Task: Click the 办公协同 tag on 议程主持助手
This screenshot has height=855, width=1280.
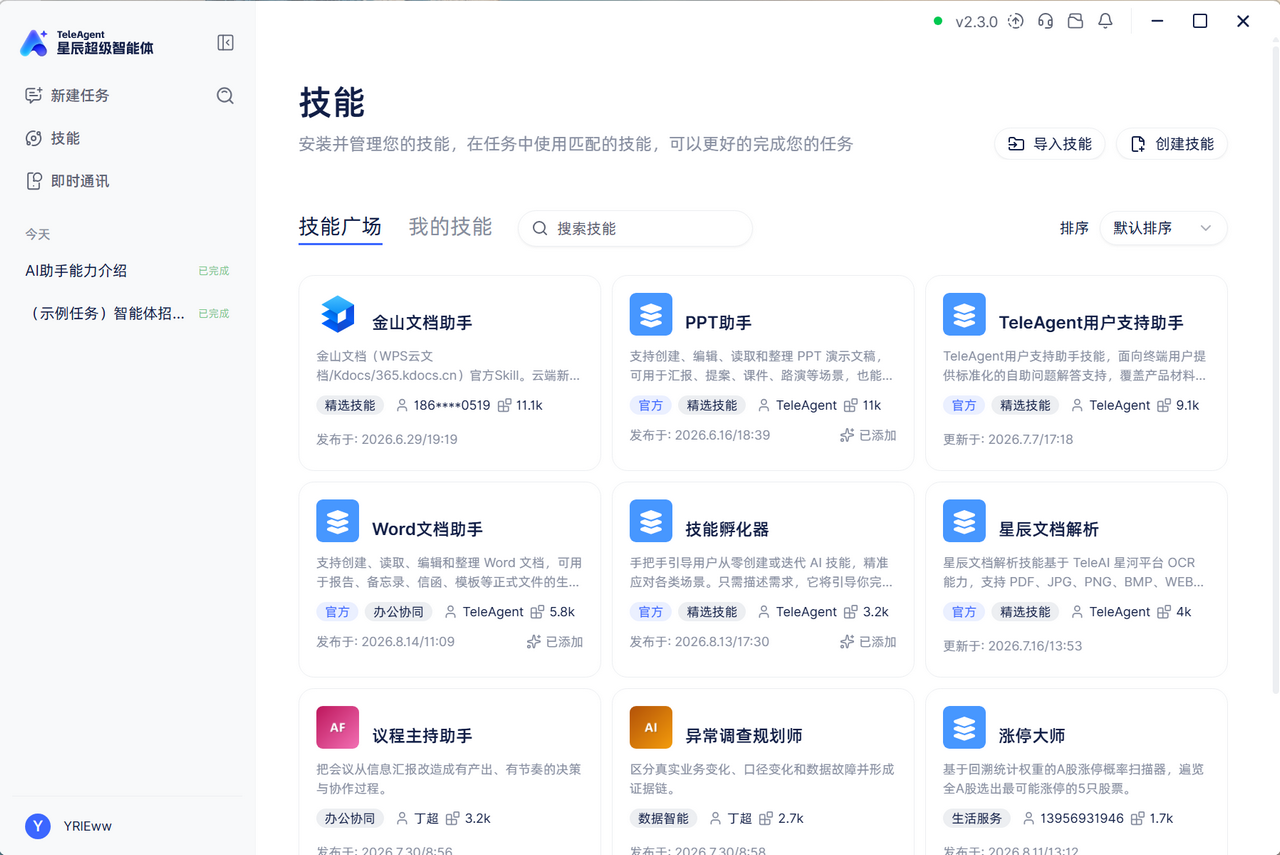Action: click(x=350, y=818)
